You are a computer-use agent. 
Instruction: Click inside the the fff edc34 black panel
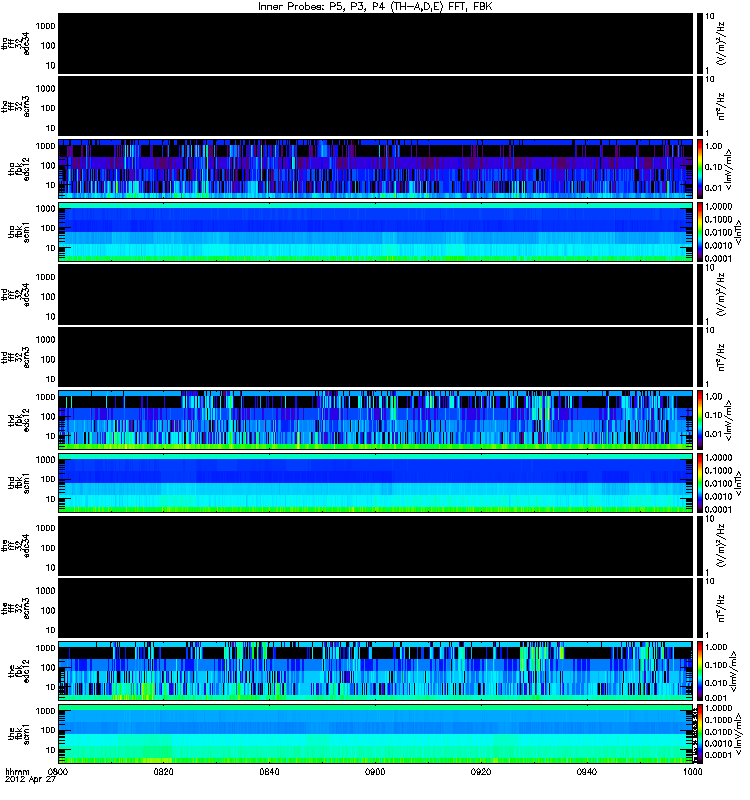coord(376,545)
